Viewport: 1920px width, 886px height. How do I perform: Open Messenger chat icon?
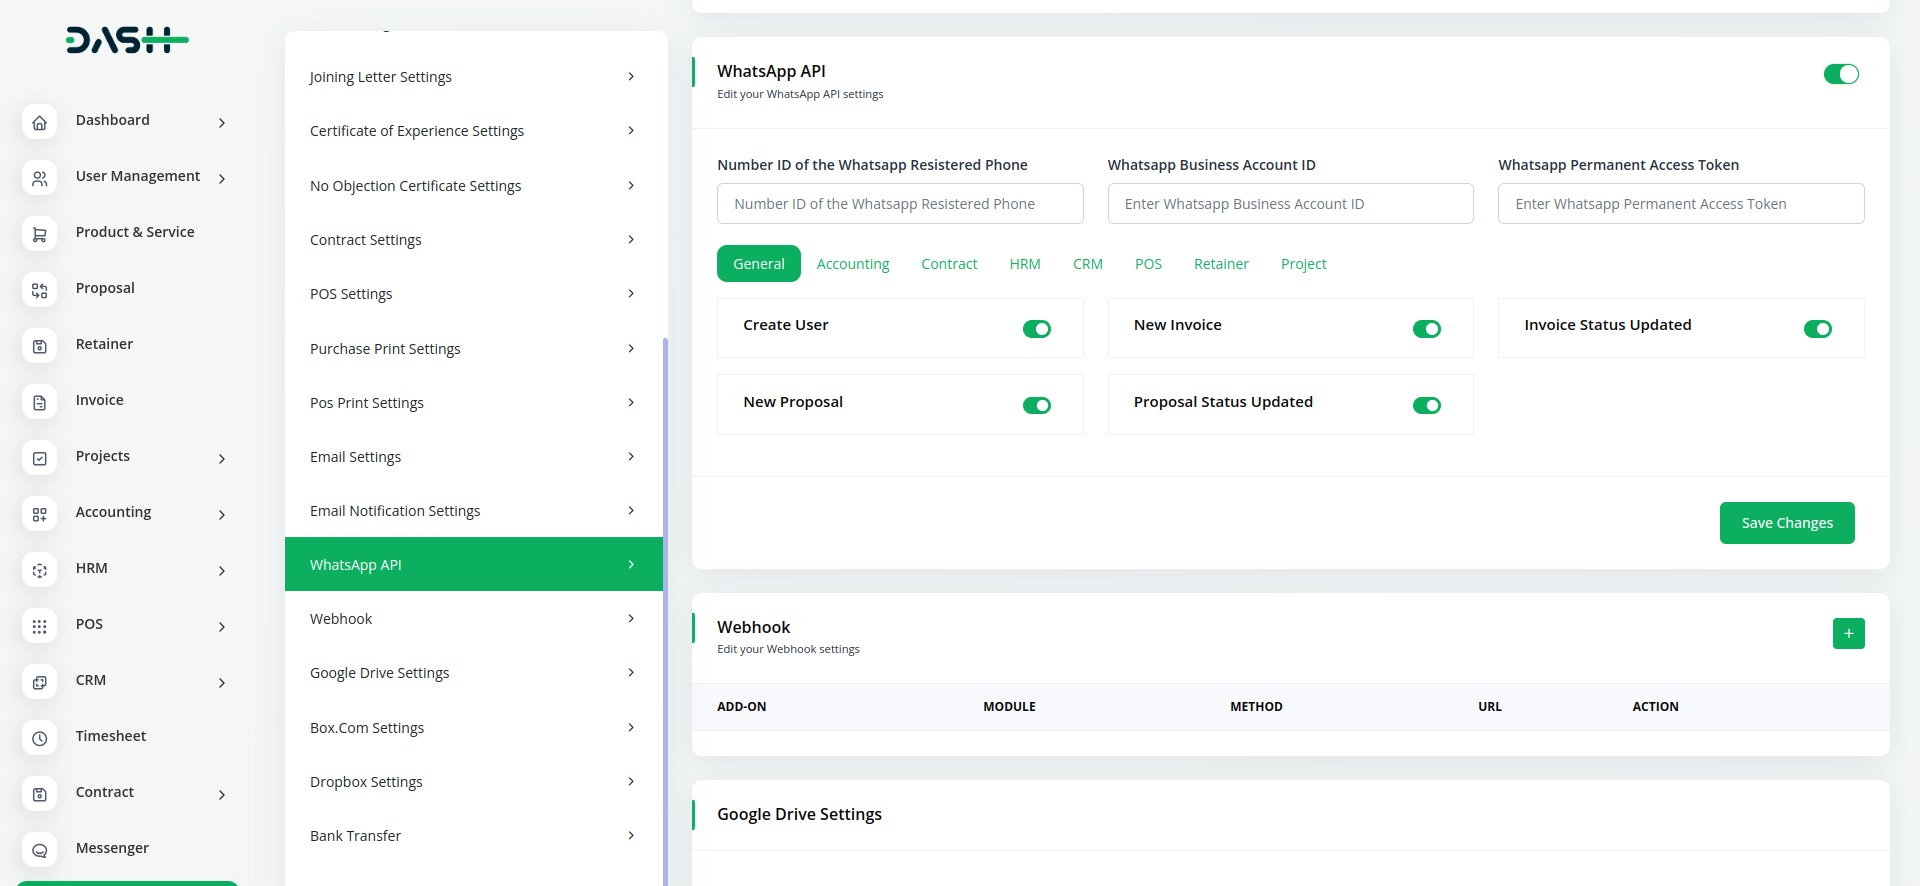pos(39,850)
